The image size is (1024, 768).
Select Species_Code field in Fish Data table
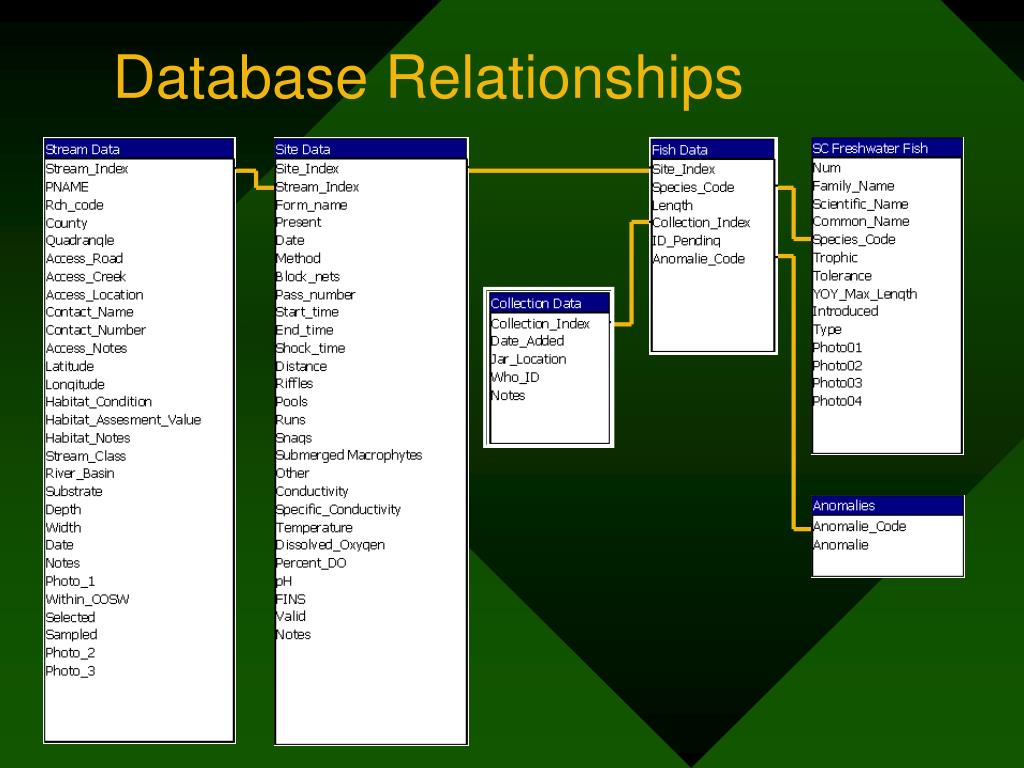pyautogui.click(x=693, y=187)
